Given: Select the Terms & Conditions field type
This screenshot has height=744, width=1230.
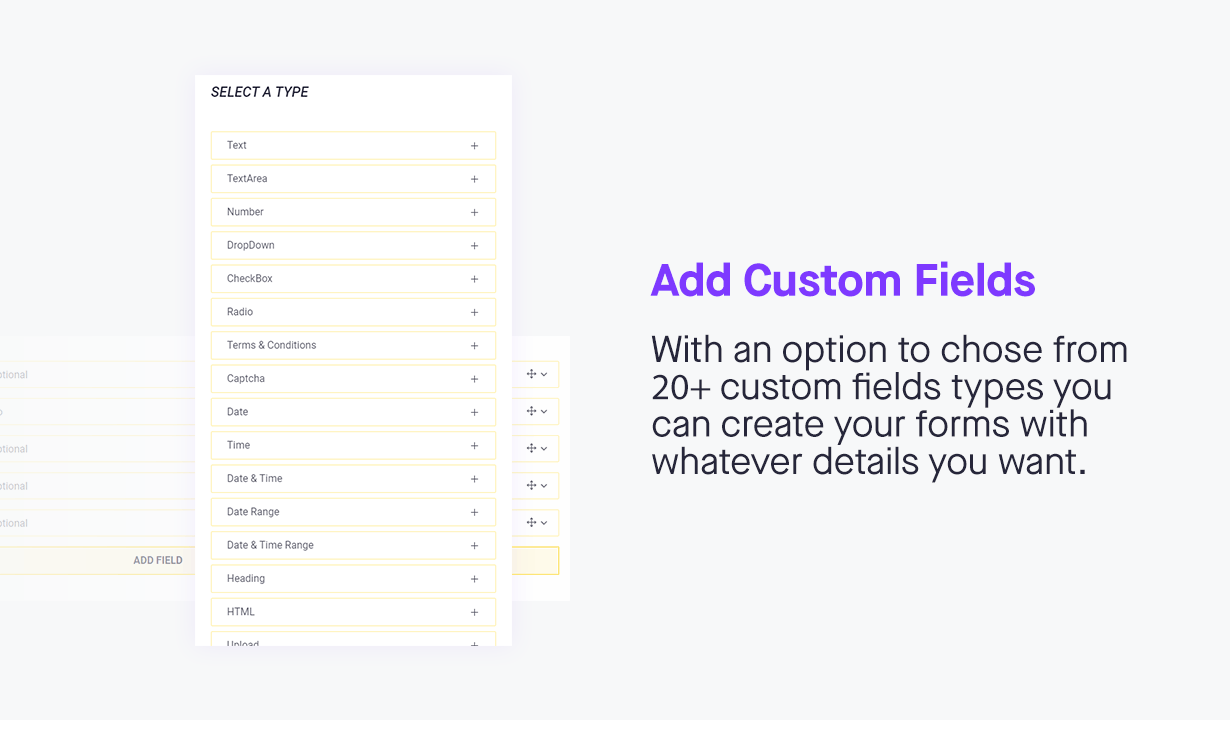Looking at the screenshot, I should (353, 345).
